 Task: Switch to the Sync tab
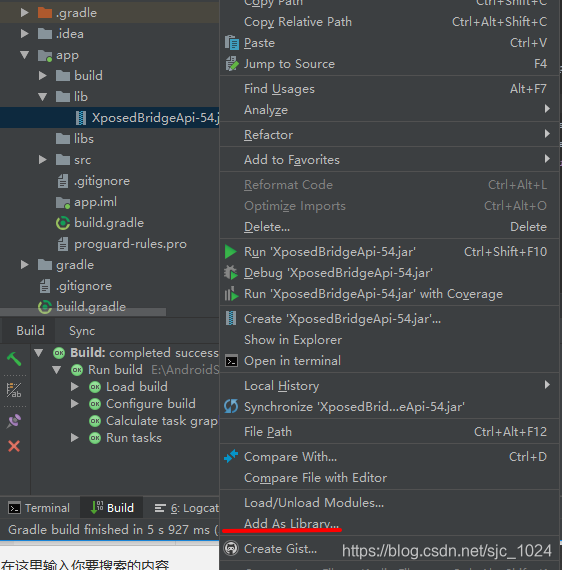(x=82, y=331)
